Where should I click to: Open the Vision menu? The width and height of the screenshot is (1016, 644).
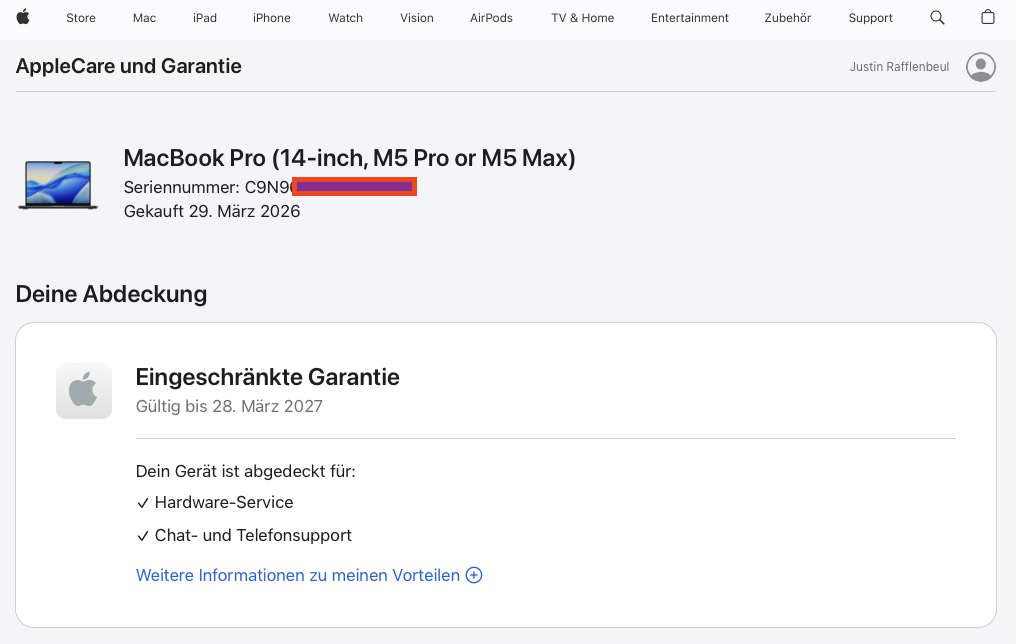[417, 18]
